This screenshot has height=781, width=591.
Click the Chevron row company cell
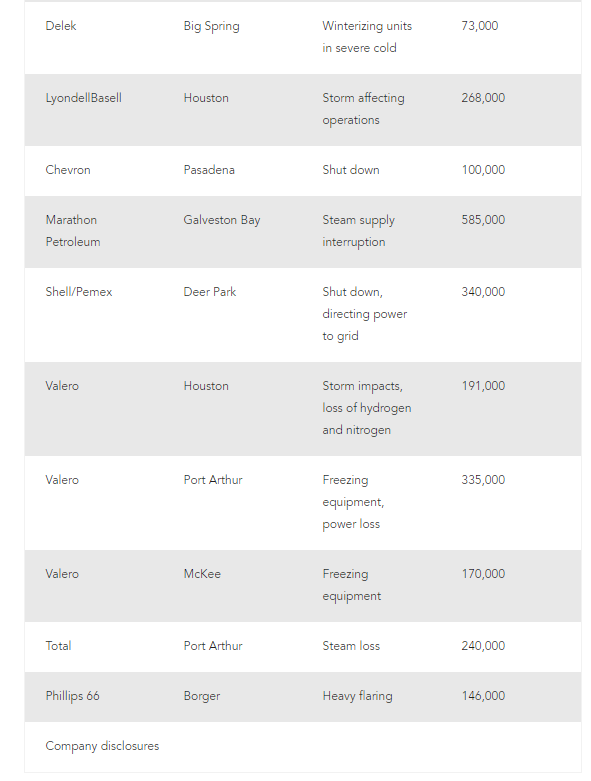(68, 170)
